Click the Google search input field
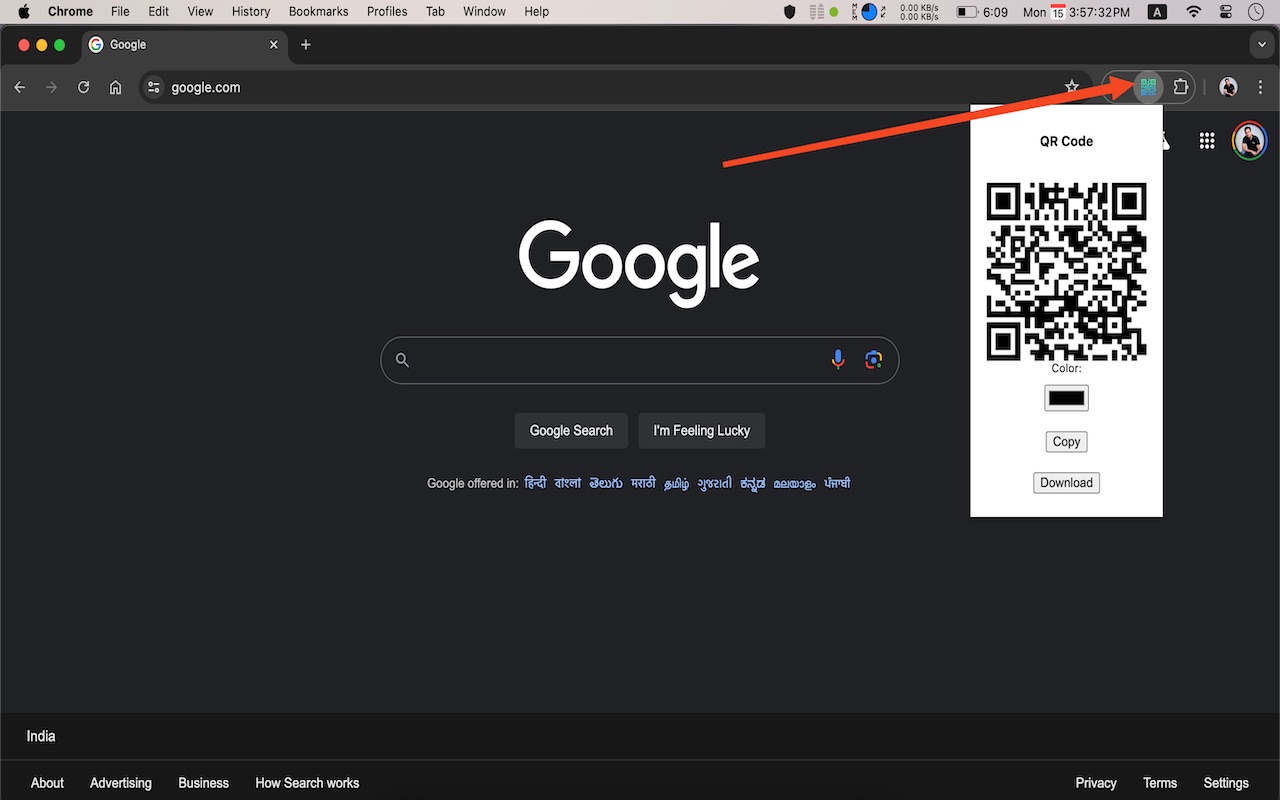 pyautogui.click(x=640, y=360)
